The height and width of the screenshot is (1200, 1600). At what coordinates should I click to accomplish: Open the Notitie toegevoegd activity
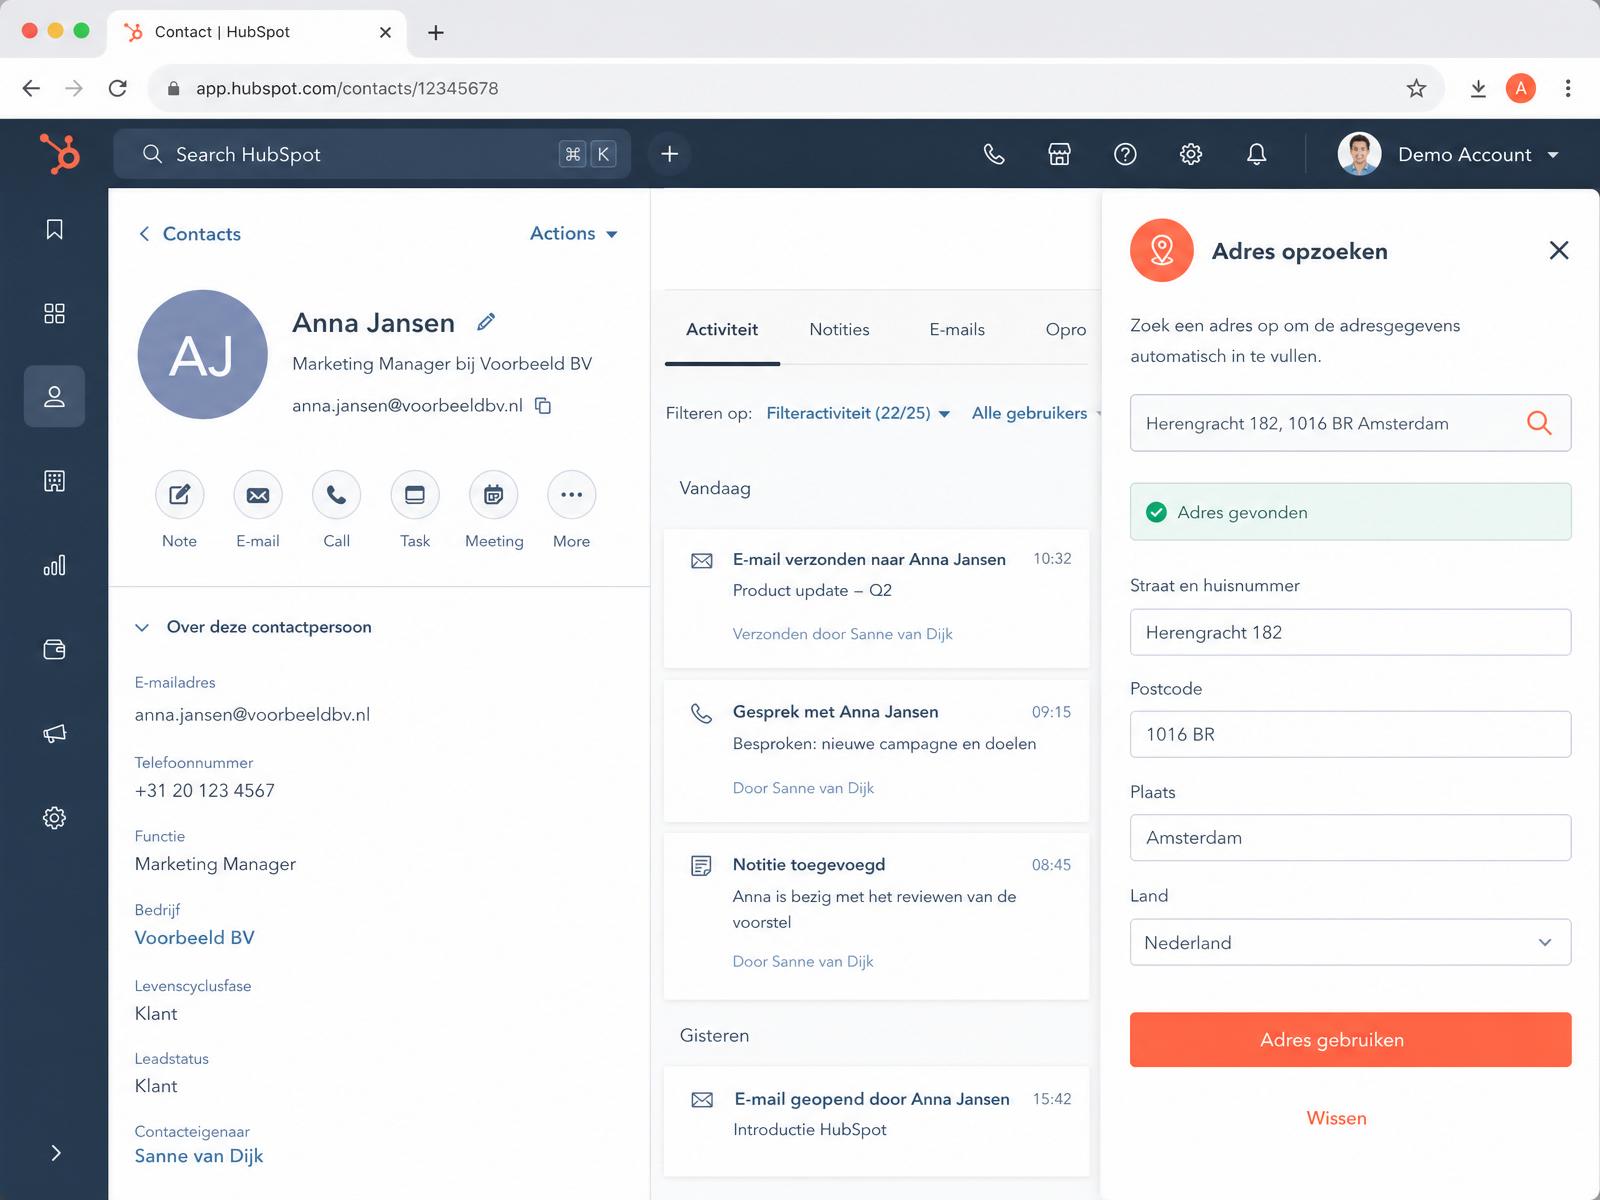(876, 916)
